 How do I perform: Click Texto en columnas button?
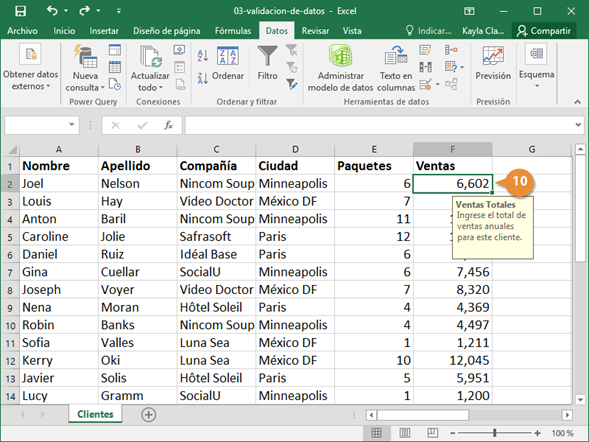396,68
